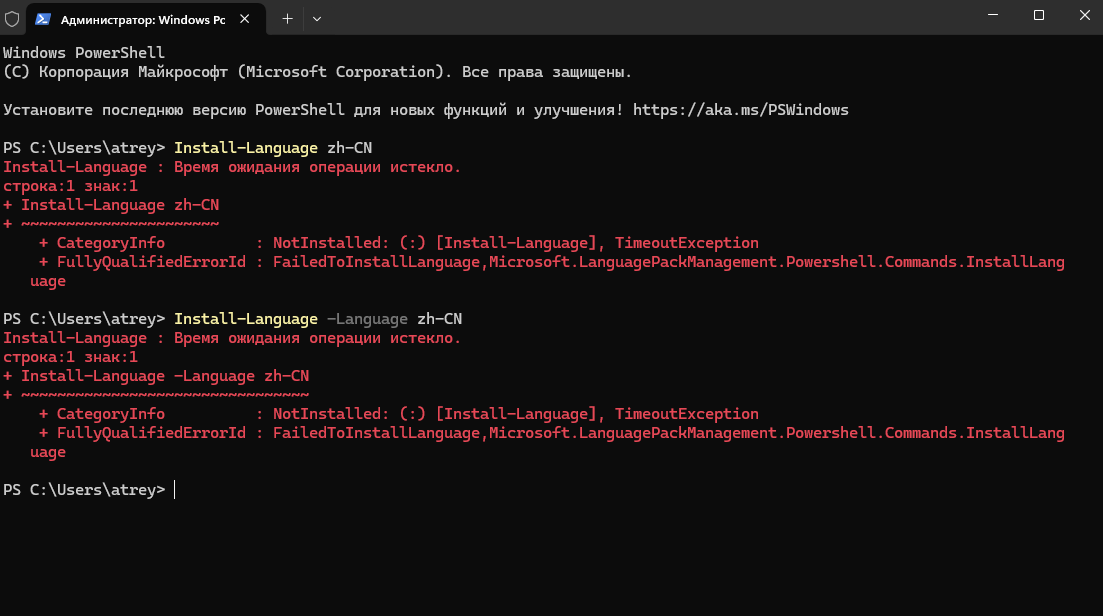Click the red "+ Install-Language -Language zh-CN" line
The height and width of the screenshot is (616, 1103).
(x=156, y=376)
